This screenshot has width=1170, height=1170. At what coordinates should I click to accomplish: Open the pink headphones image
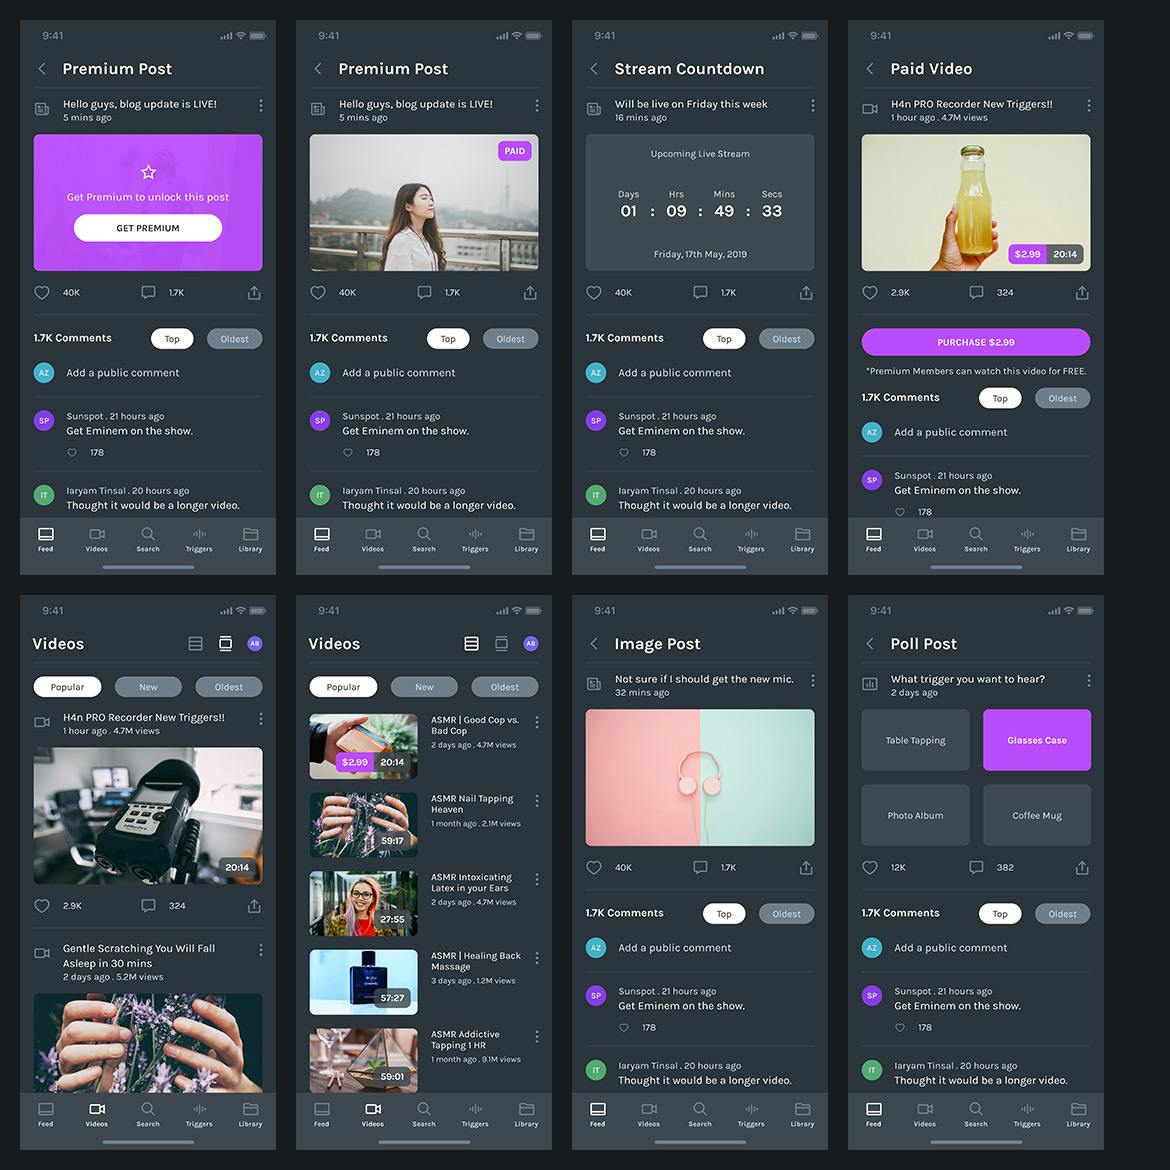tap(700, 778)
